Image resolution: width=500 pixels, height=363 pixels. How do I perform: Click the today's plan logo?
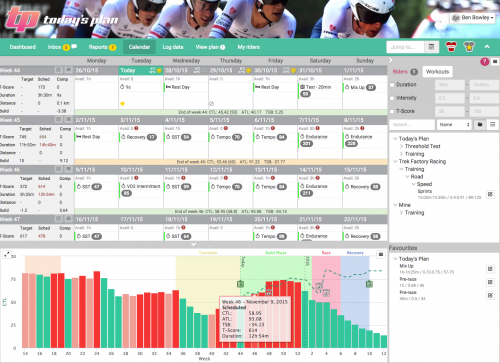click(62, 19)
